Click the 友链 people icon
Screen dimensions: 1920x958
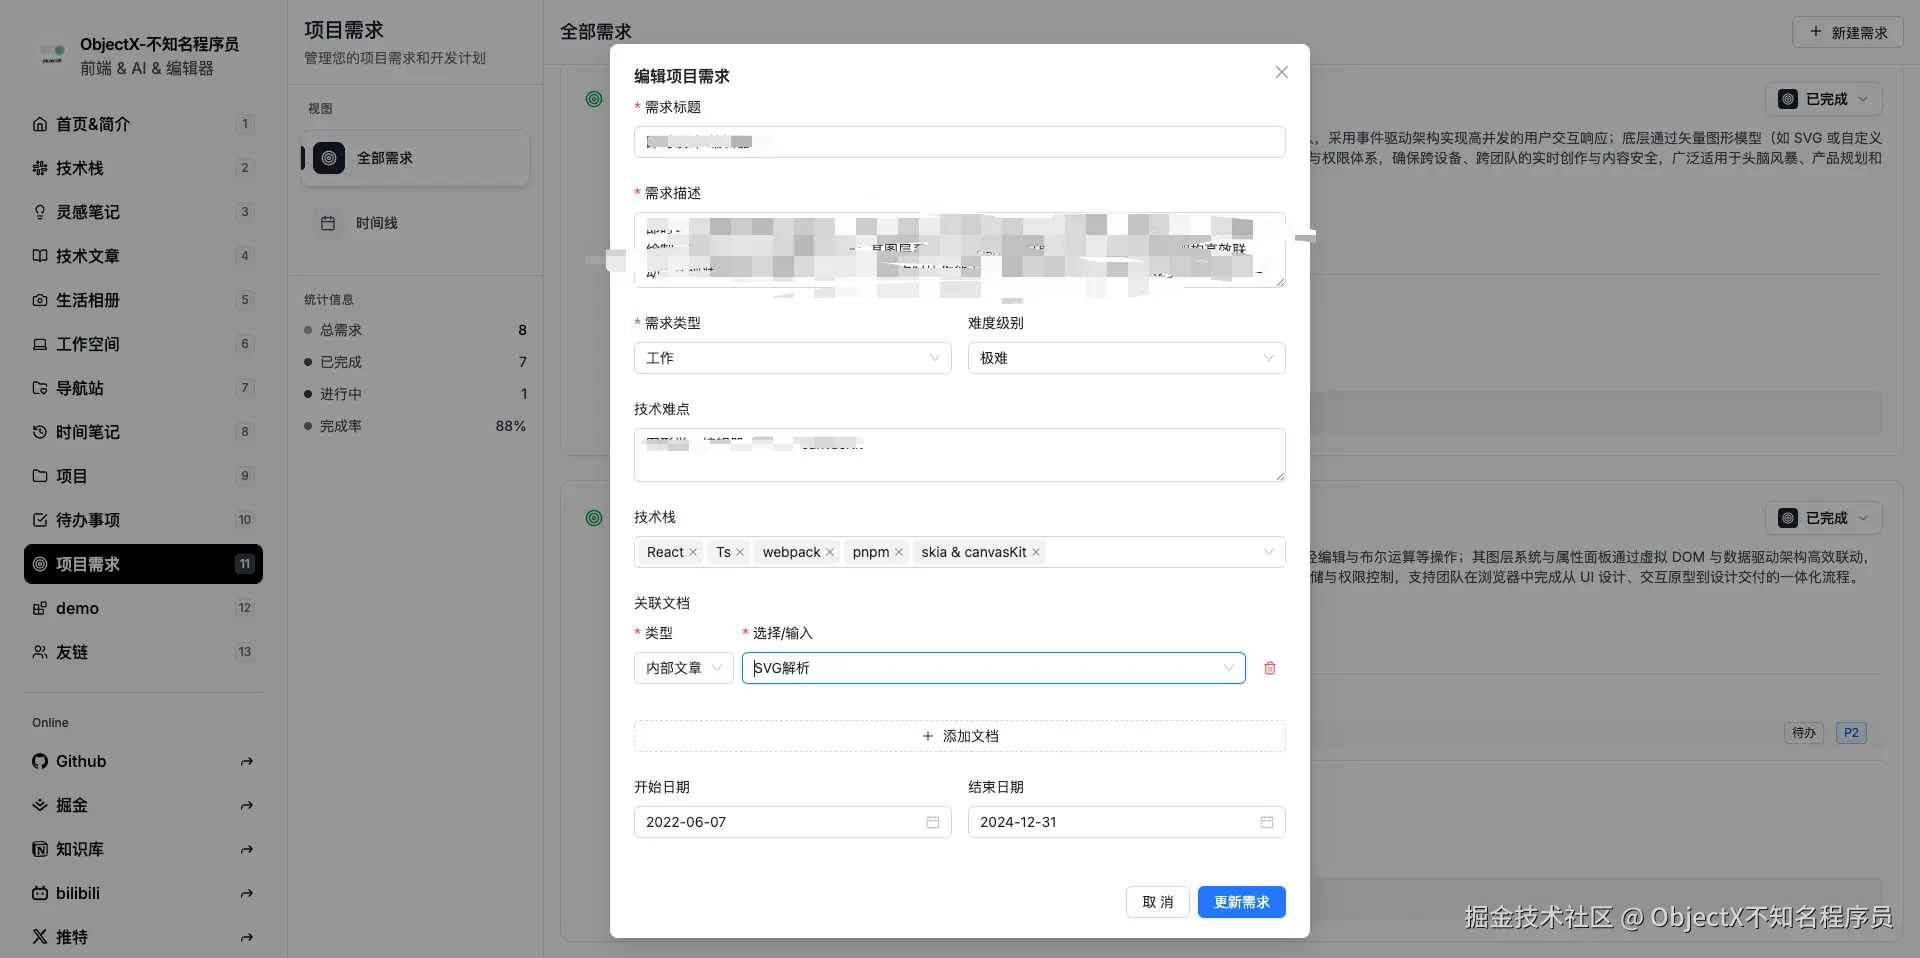[40, 652]
